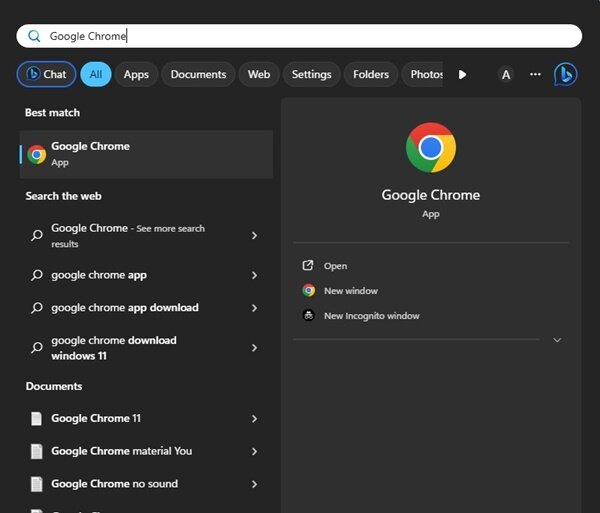The image size is (600, 513).
Task: Click 'Google Chrome' title in preview pane
Action: (431, 195)
